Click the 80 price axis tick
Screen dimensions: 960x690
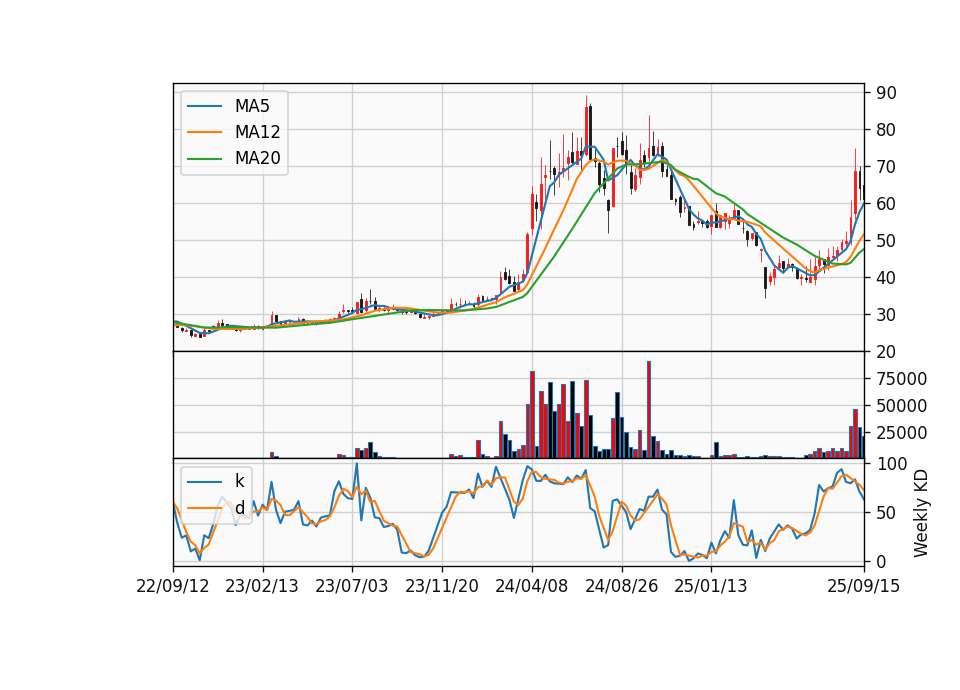(887, 130)
